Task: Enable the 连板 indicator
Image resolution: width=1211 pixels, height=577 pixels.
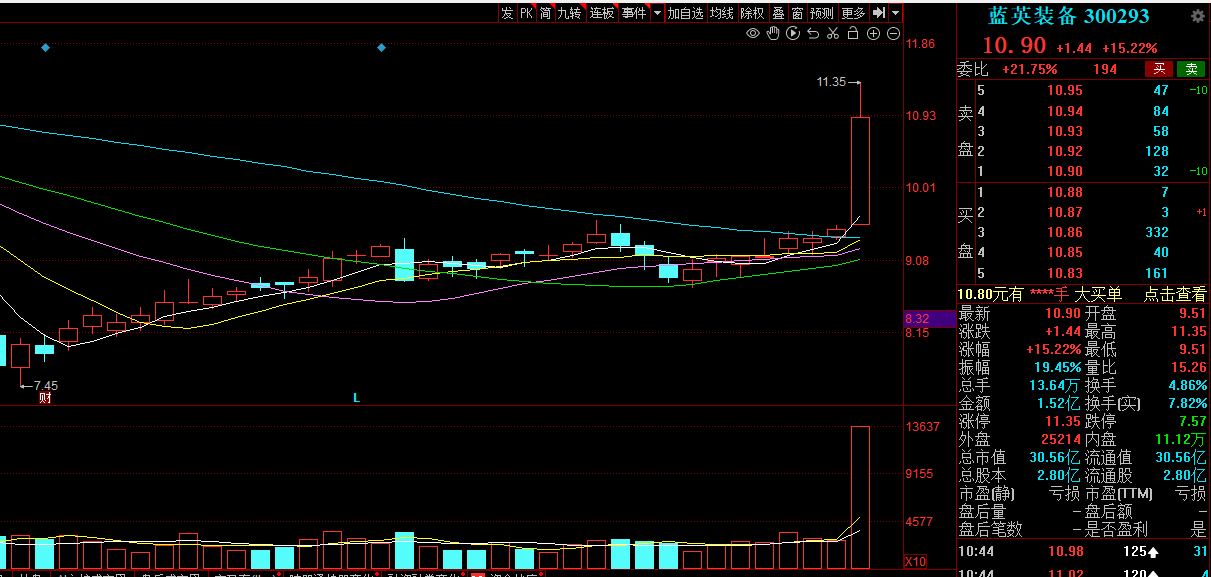Action: (602, 13)
